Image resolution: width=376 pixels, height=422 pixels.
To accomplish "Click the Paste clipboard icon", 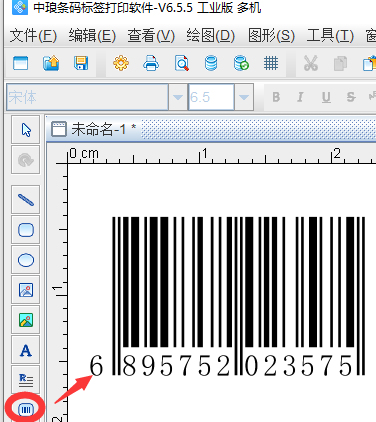I will point(369,63).
